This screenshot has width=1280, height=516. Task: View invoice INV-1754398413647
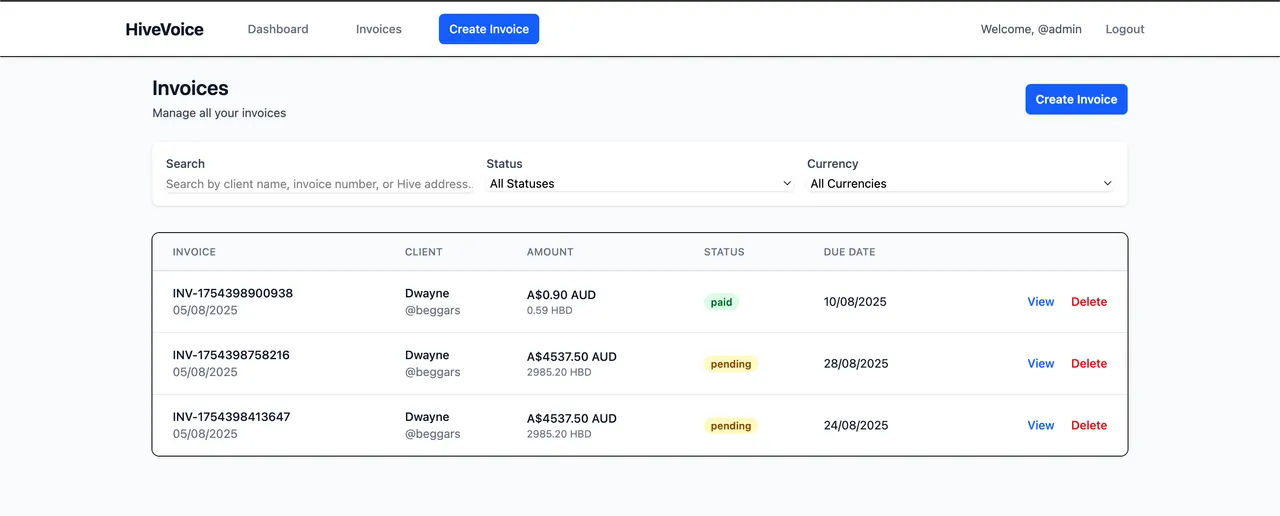(x=1041, y=426)
